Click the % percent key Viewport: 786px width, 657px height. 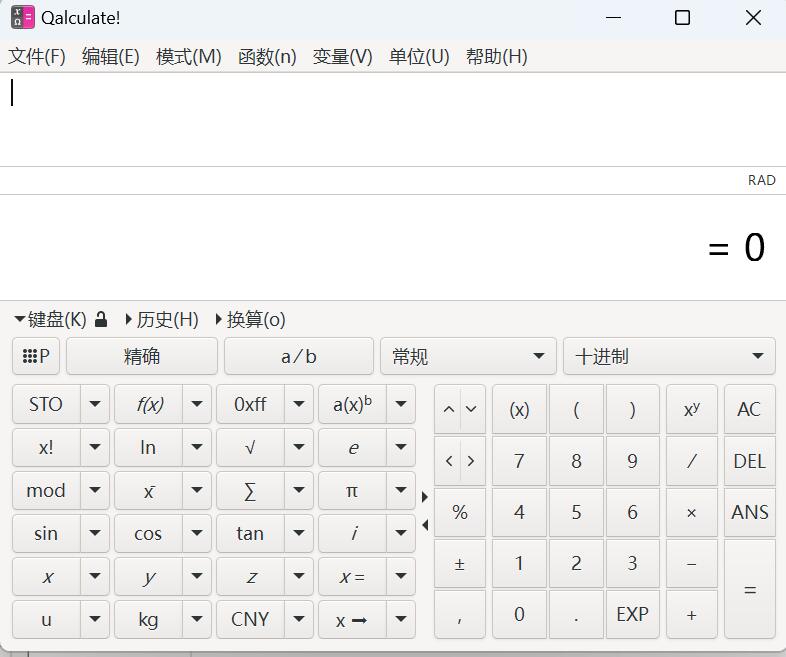tap(460, 512)
